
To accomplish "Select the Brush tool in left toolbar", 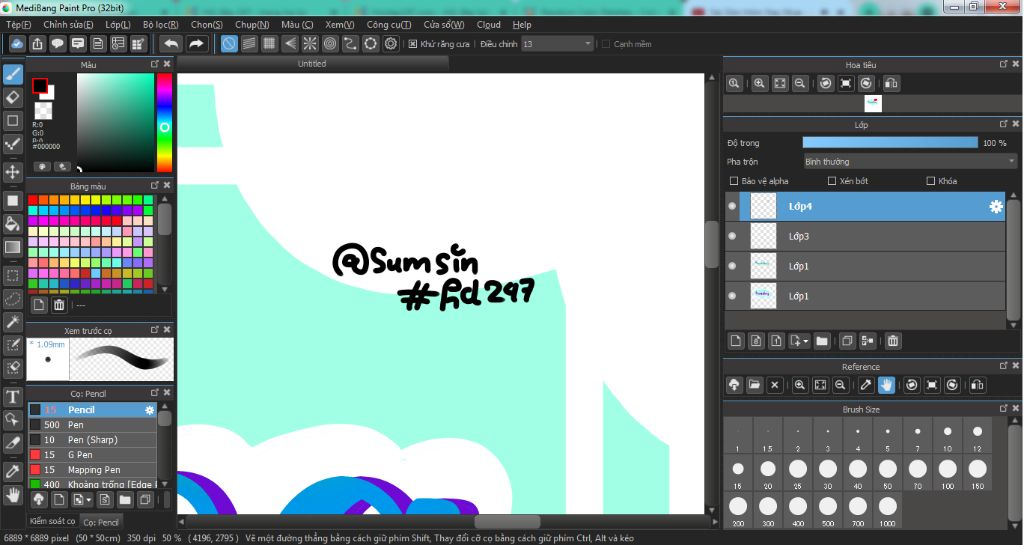I will pyautogui.click(x=12, y=74).
